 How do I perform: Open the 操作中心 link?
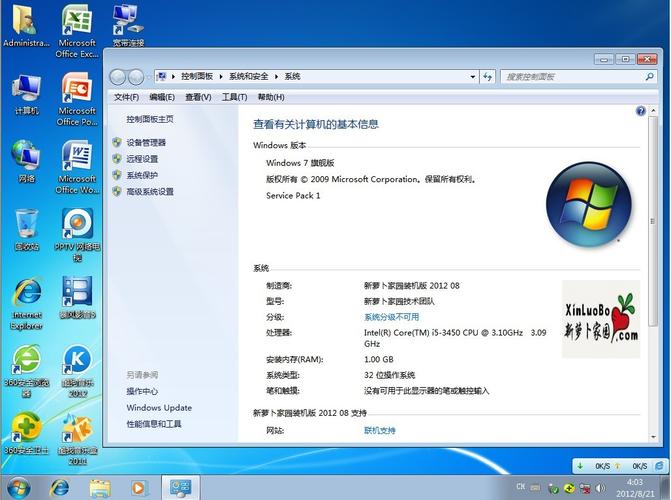click(142, 391)
